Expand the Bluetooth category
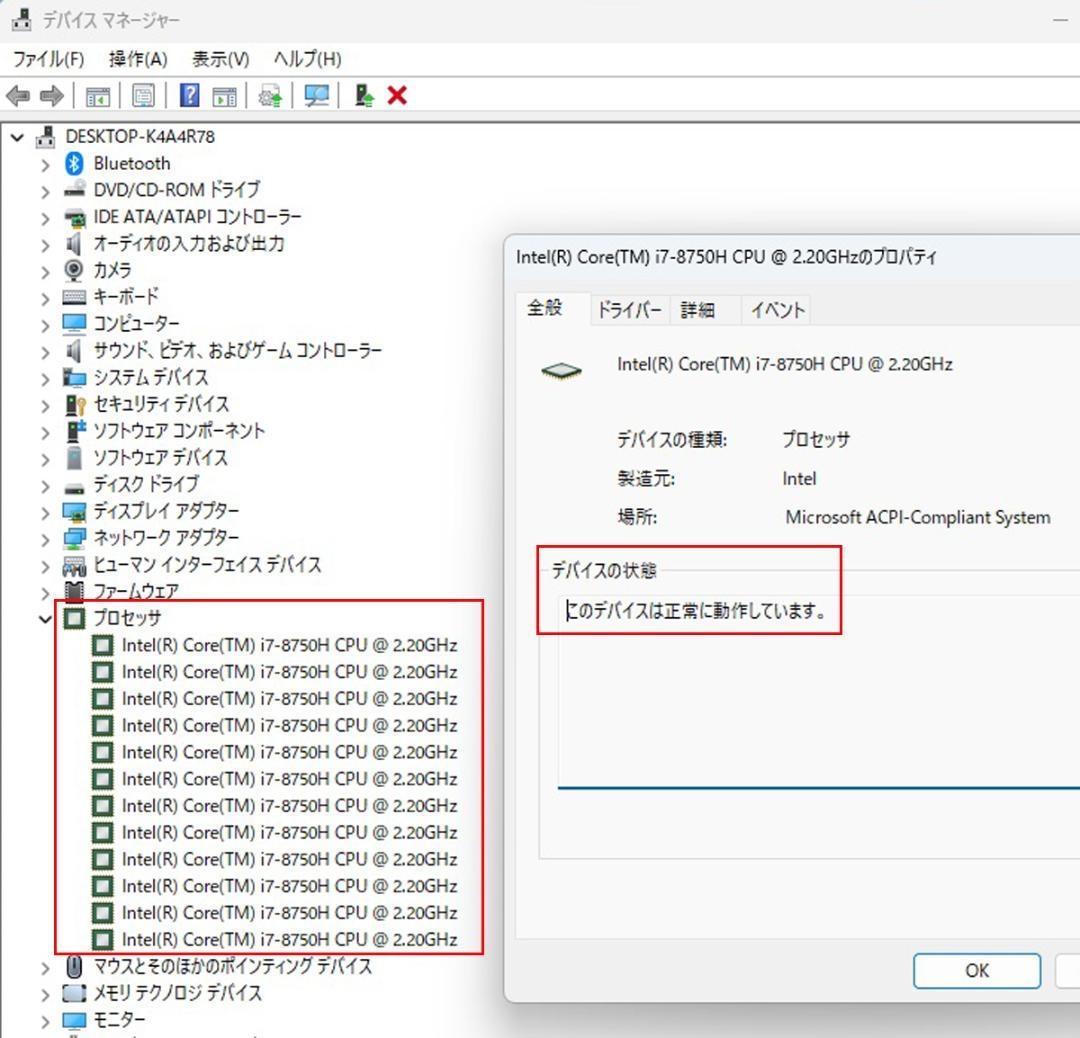Screen dimensions: 1080x1038 pyautogui.click(x=45, y=163)
